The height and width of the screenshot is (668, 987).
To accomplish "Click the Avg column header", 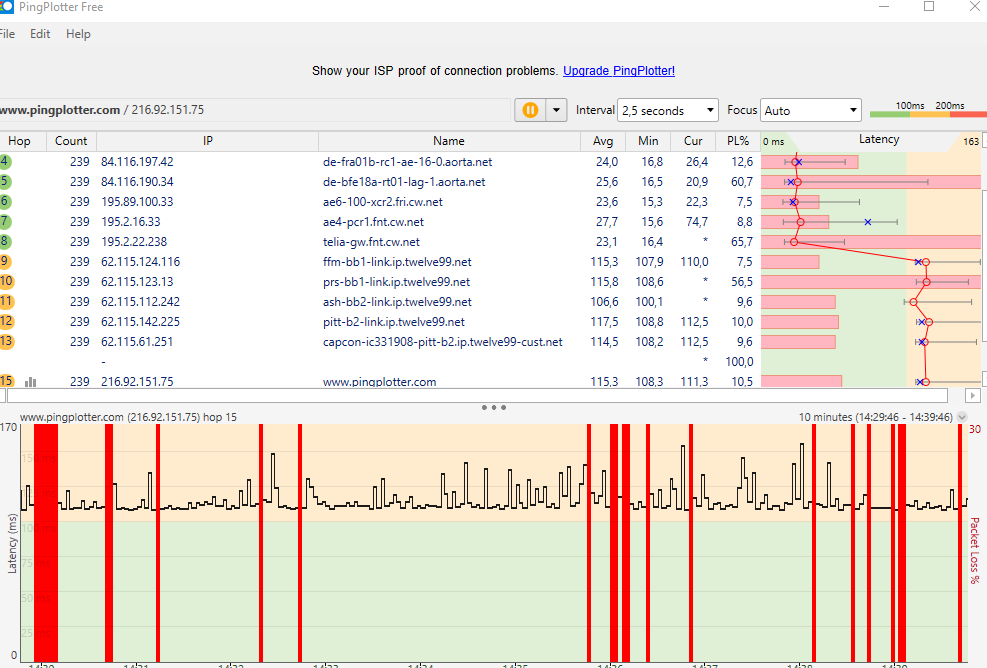I will (x=603, y=141).
